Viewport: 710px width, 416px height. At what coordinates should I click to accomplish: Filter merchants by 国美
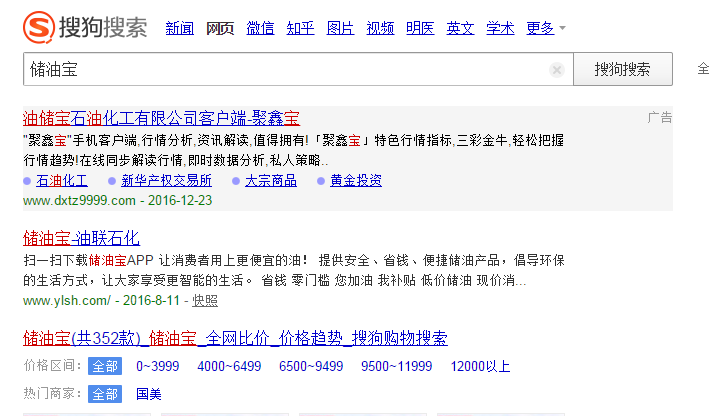pyautogui.click(x=149, y=394)
